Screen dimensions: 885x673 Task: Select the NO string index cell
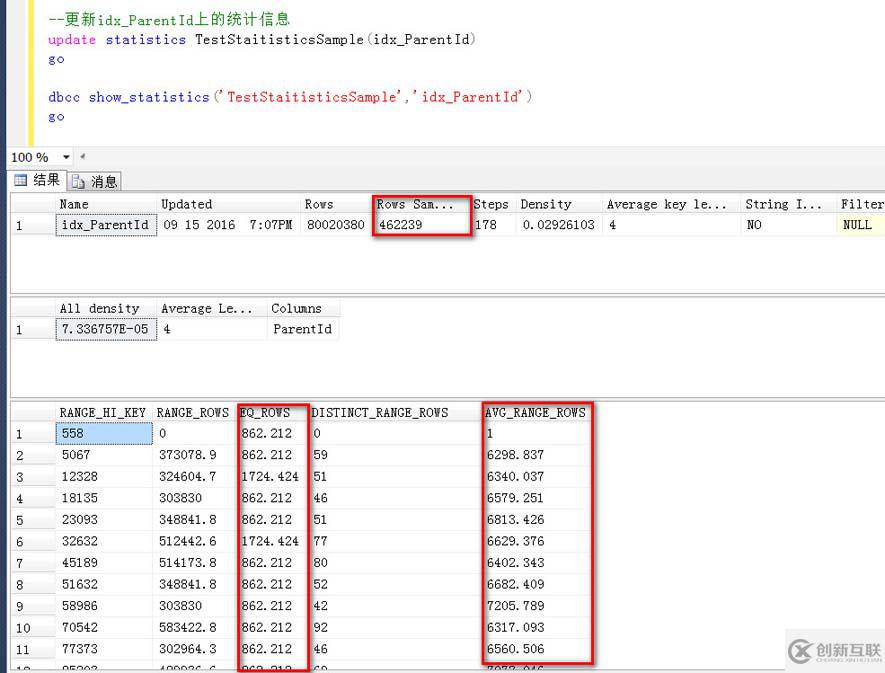(788, 225)
